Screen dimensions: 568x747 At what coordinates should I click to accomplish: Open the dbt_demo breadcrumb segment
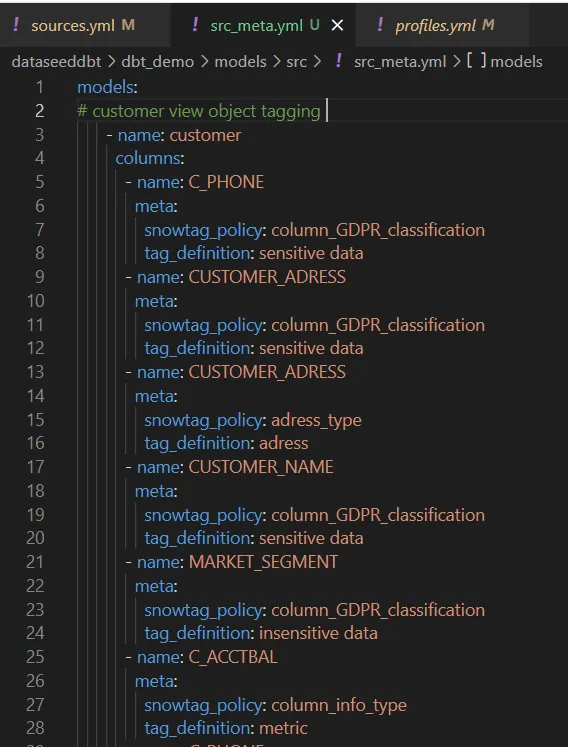pyautogui.click(x=158, y=62)
